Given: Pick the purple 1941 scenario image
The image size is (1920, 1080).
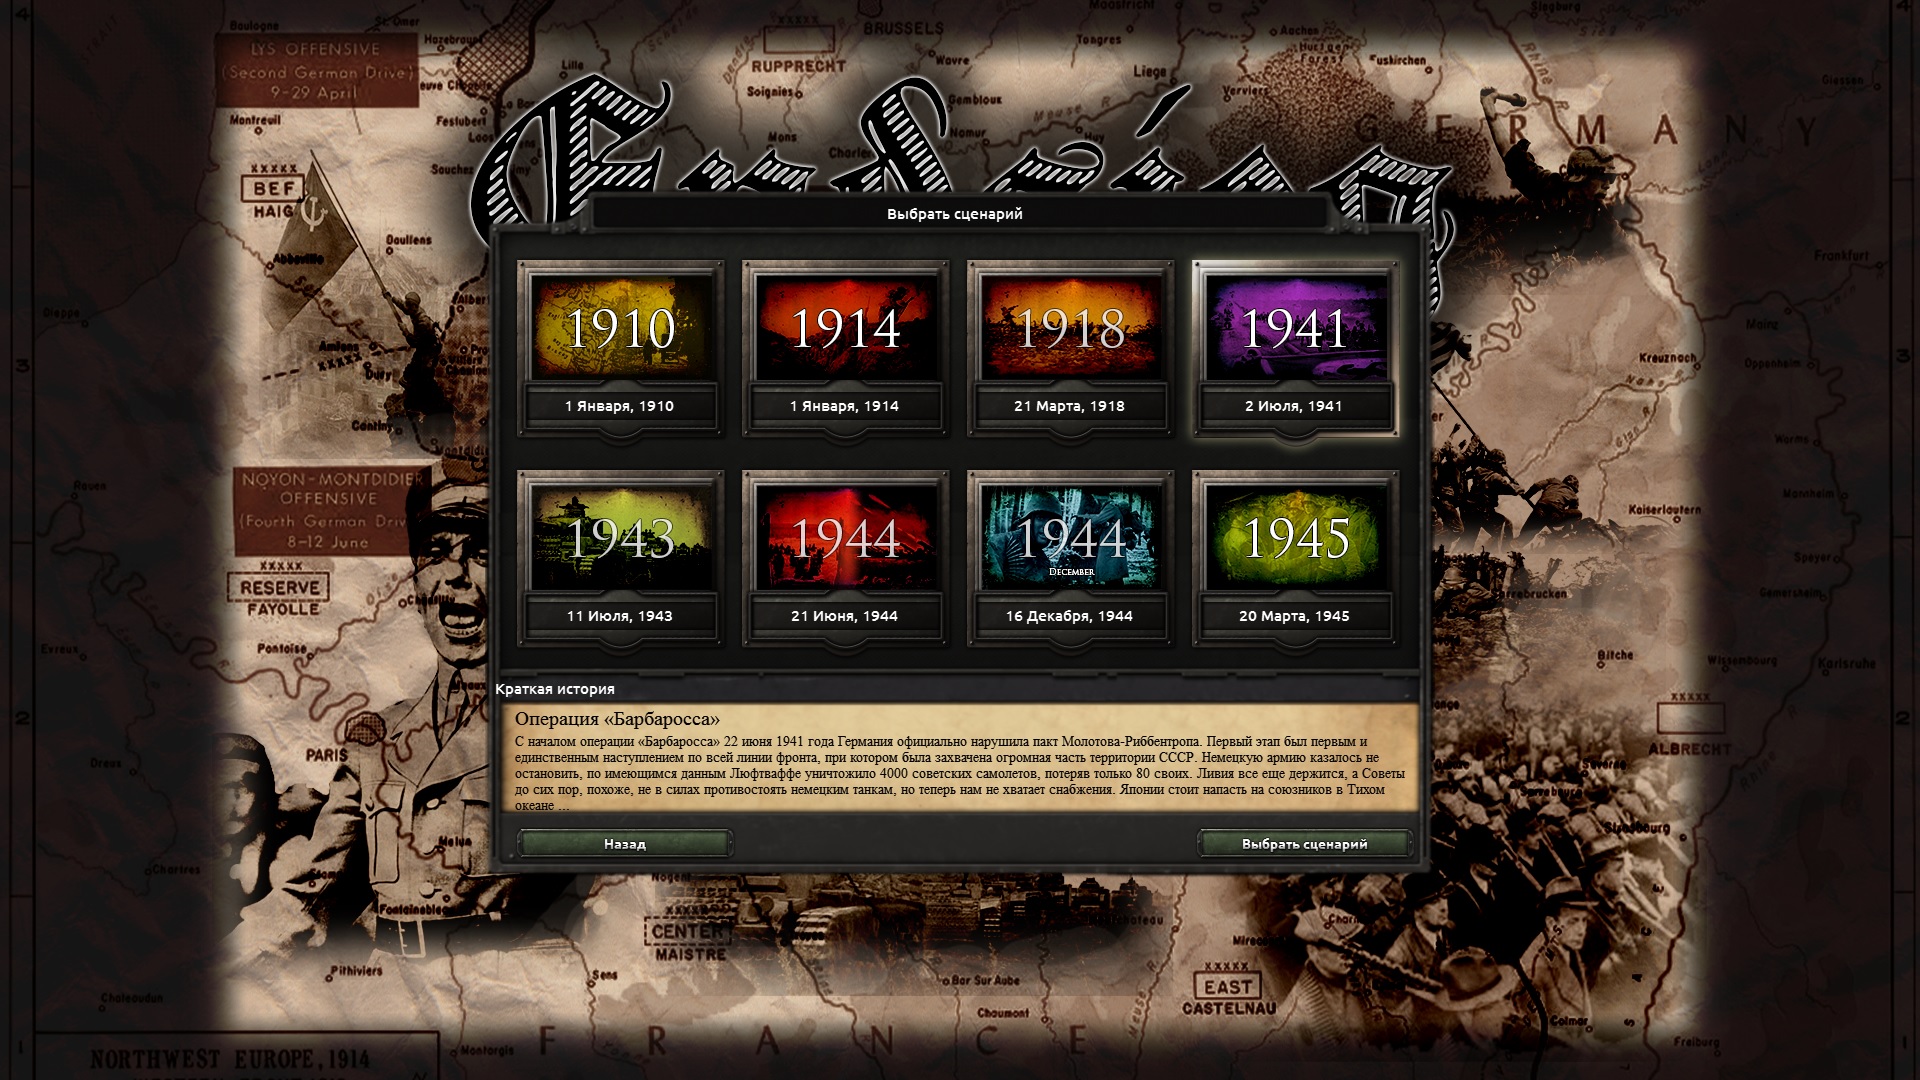Looking at the screenshot, I should (1294, 328).
